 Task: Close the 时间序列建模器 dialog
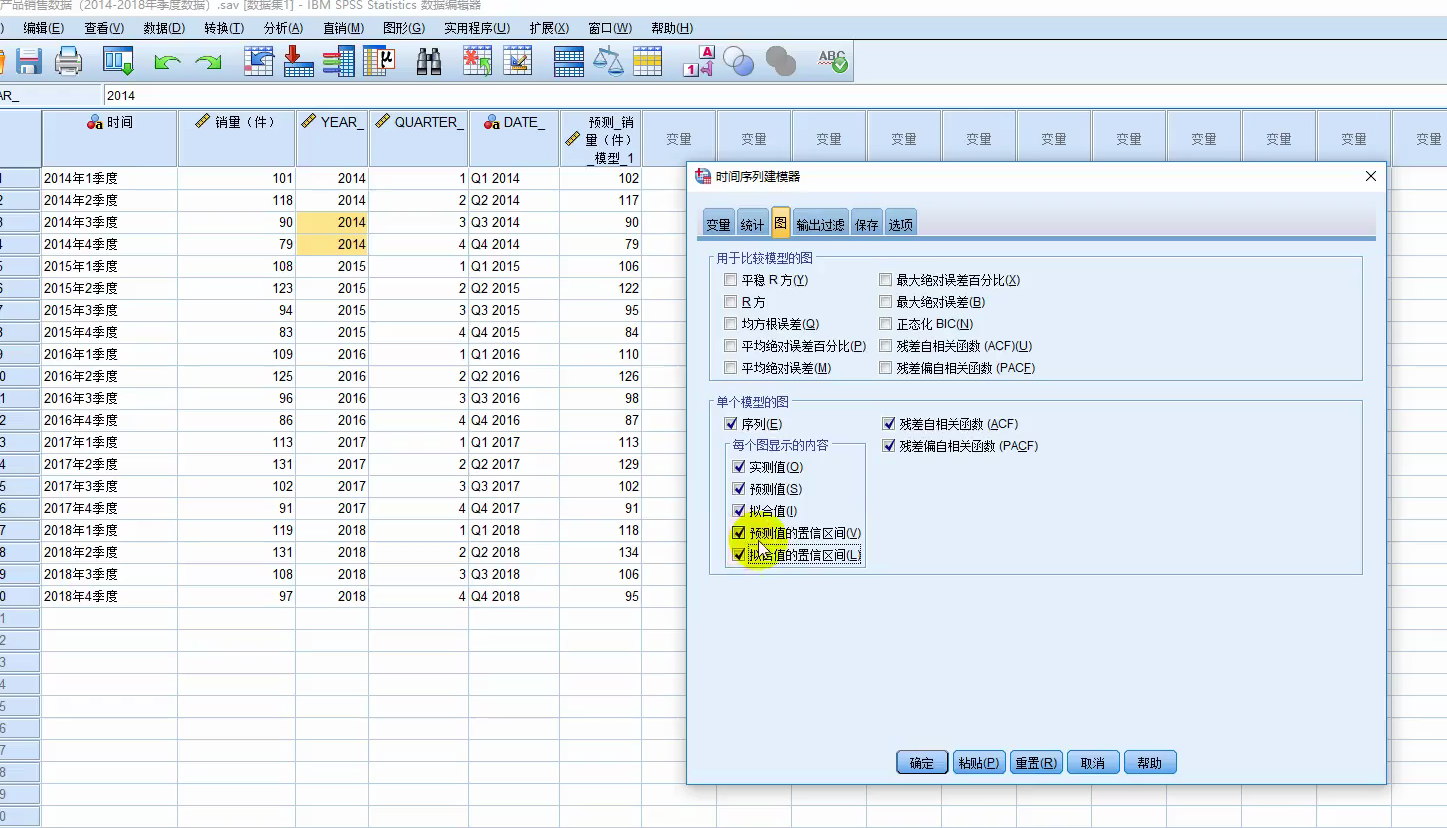(x=1371, y=176)
